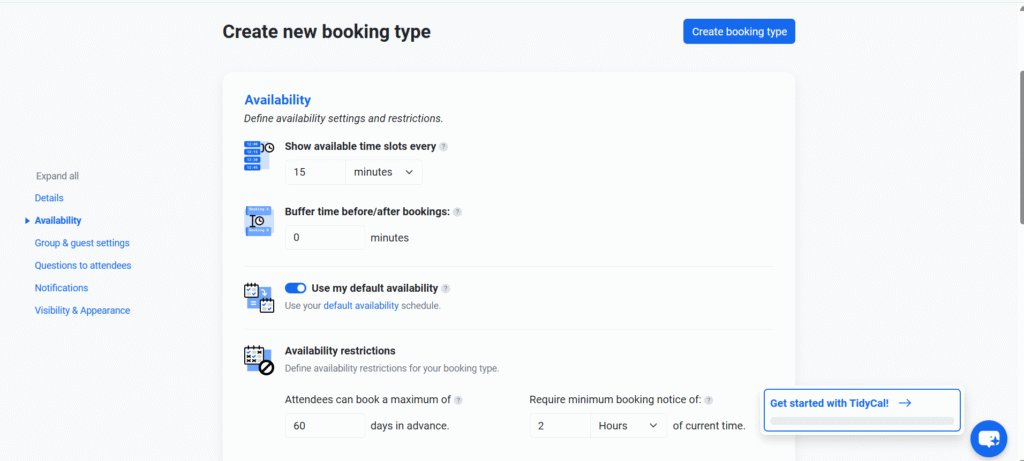Click the maximum days in advance field
Image resolution: width=1024 pixels, height=461 pixels.
[x=325, y=426]
